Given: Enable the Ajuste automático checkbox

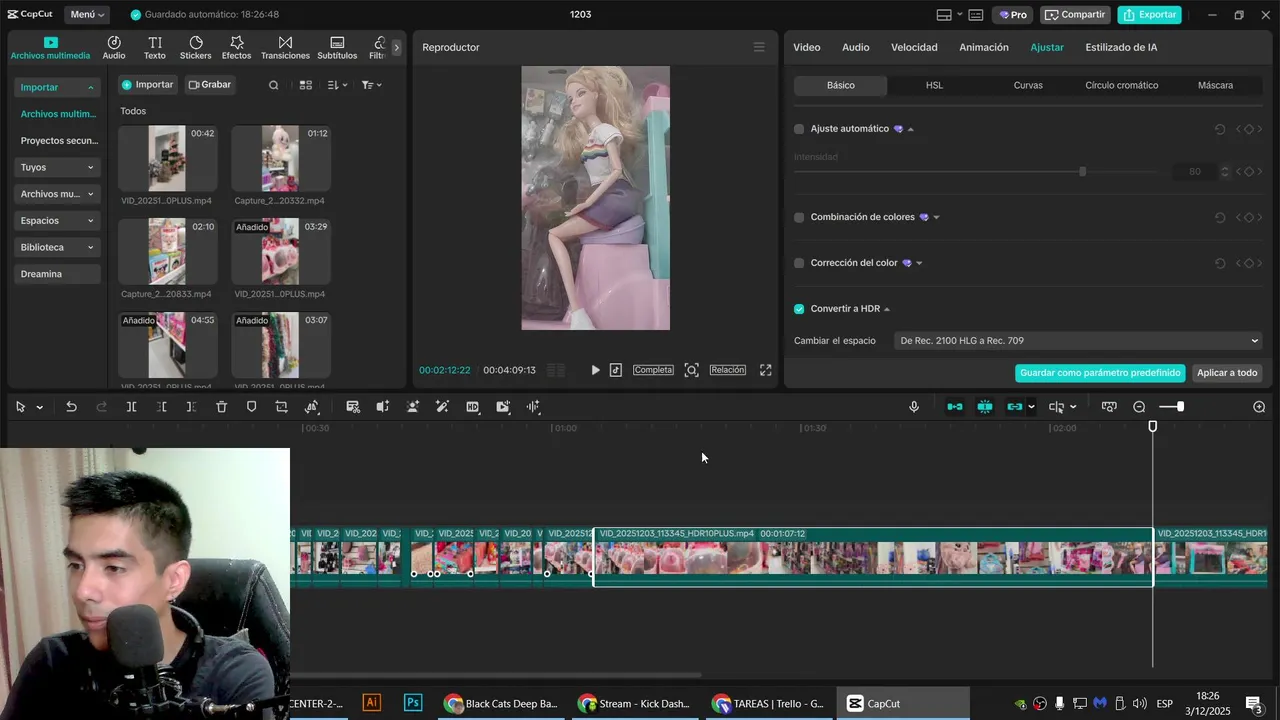Looking at the screenshot, I should coord(799,129).
